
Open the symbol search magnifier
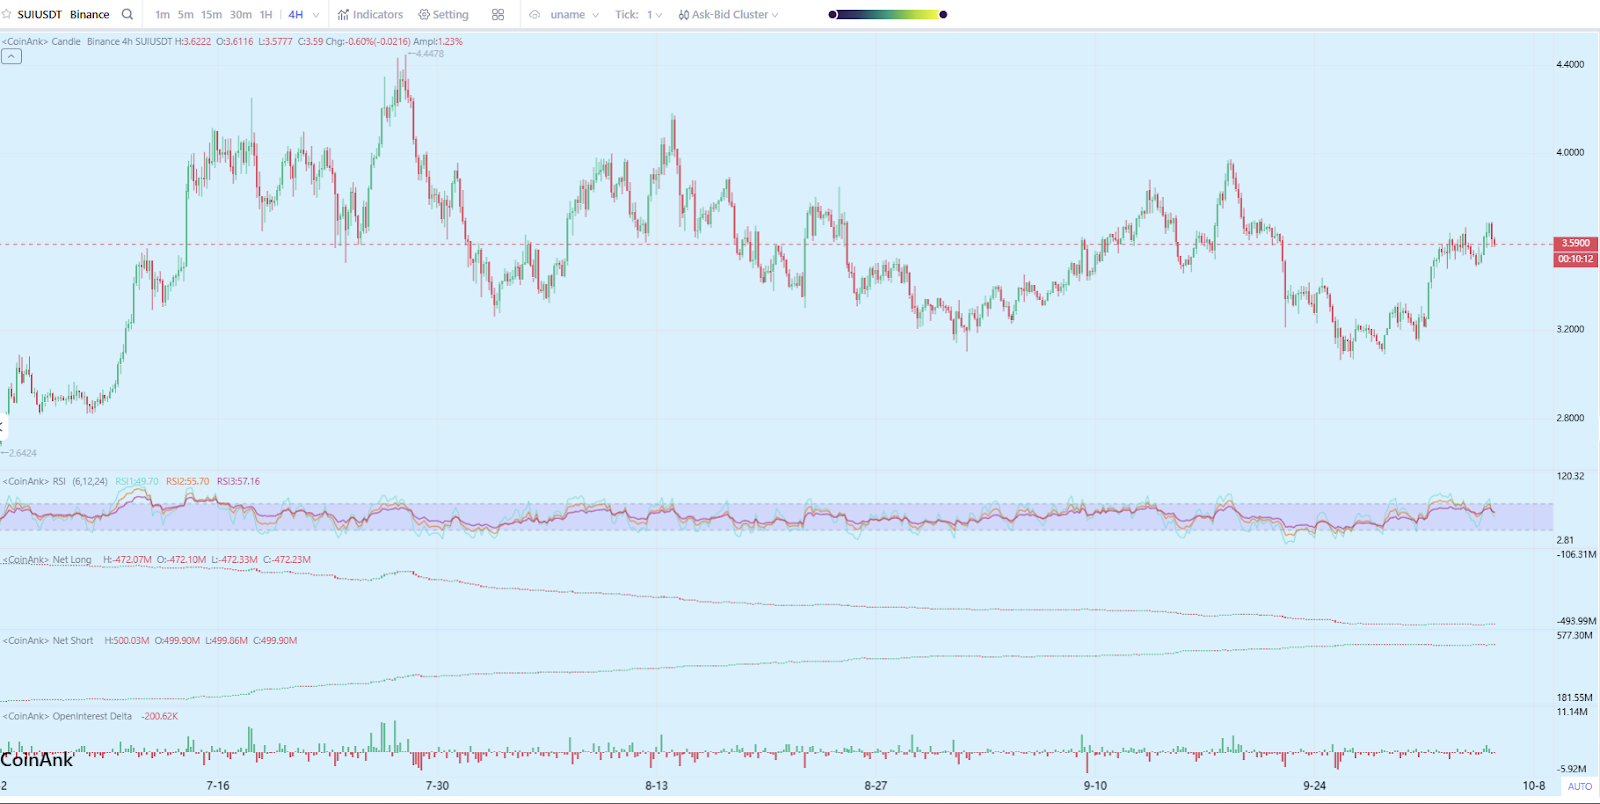127,15
